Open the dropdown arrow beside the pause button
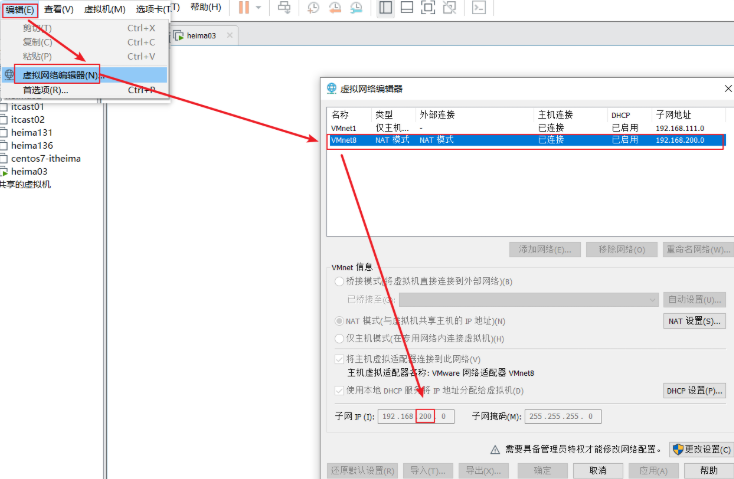This screenshot has height=479, width=734. [258, 8]
